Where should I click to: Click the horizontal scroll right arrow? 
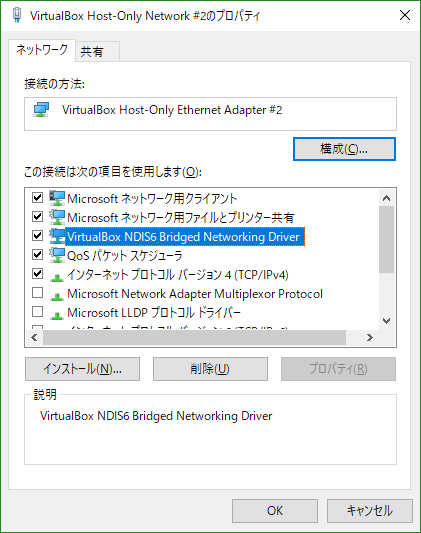click(x=370, y=338)
